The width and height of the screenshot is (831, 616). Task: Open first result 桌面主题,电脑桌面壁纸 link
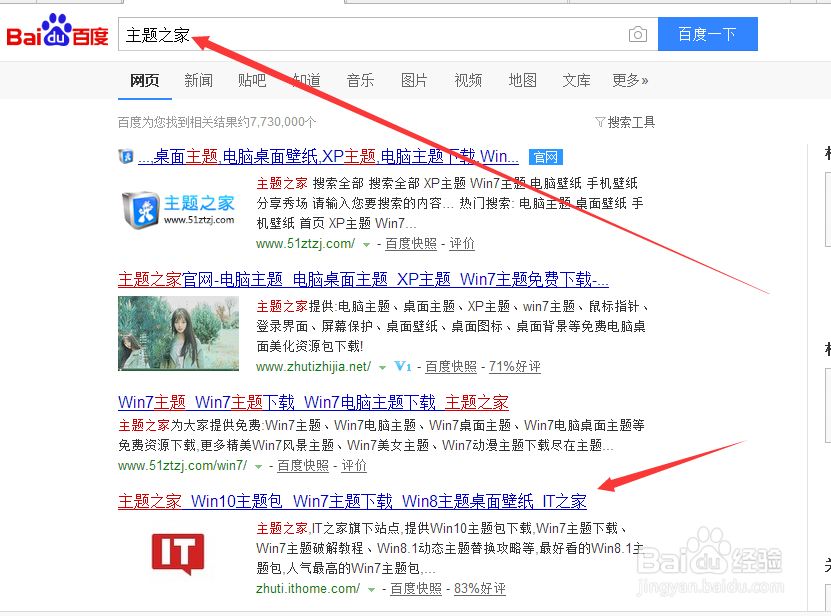(329, 156)
